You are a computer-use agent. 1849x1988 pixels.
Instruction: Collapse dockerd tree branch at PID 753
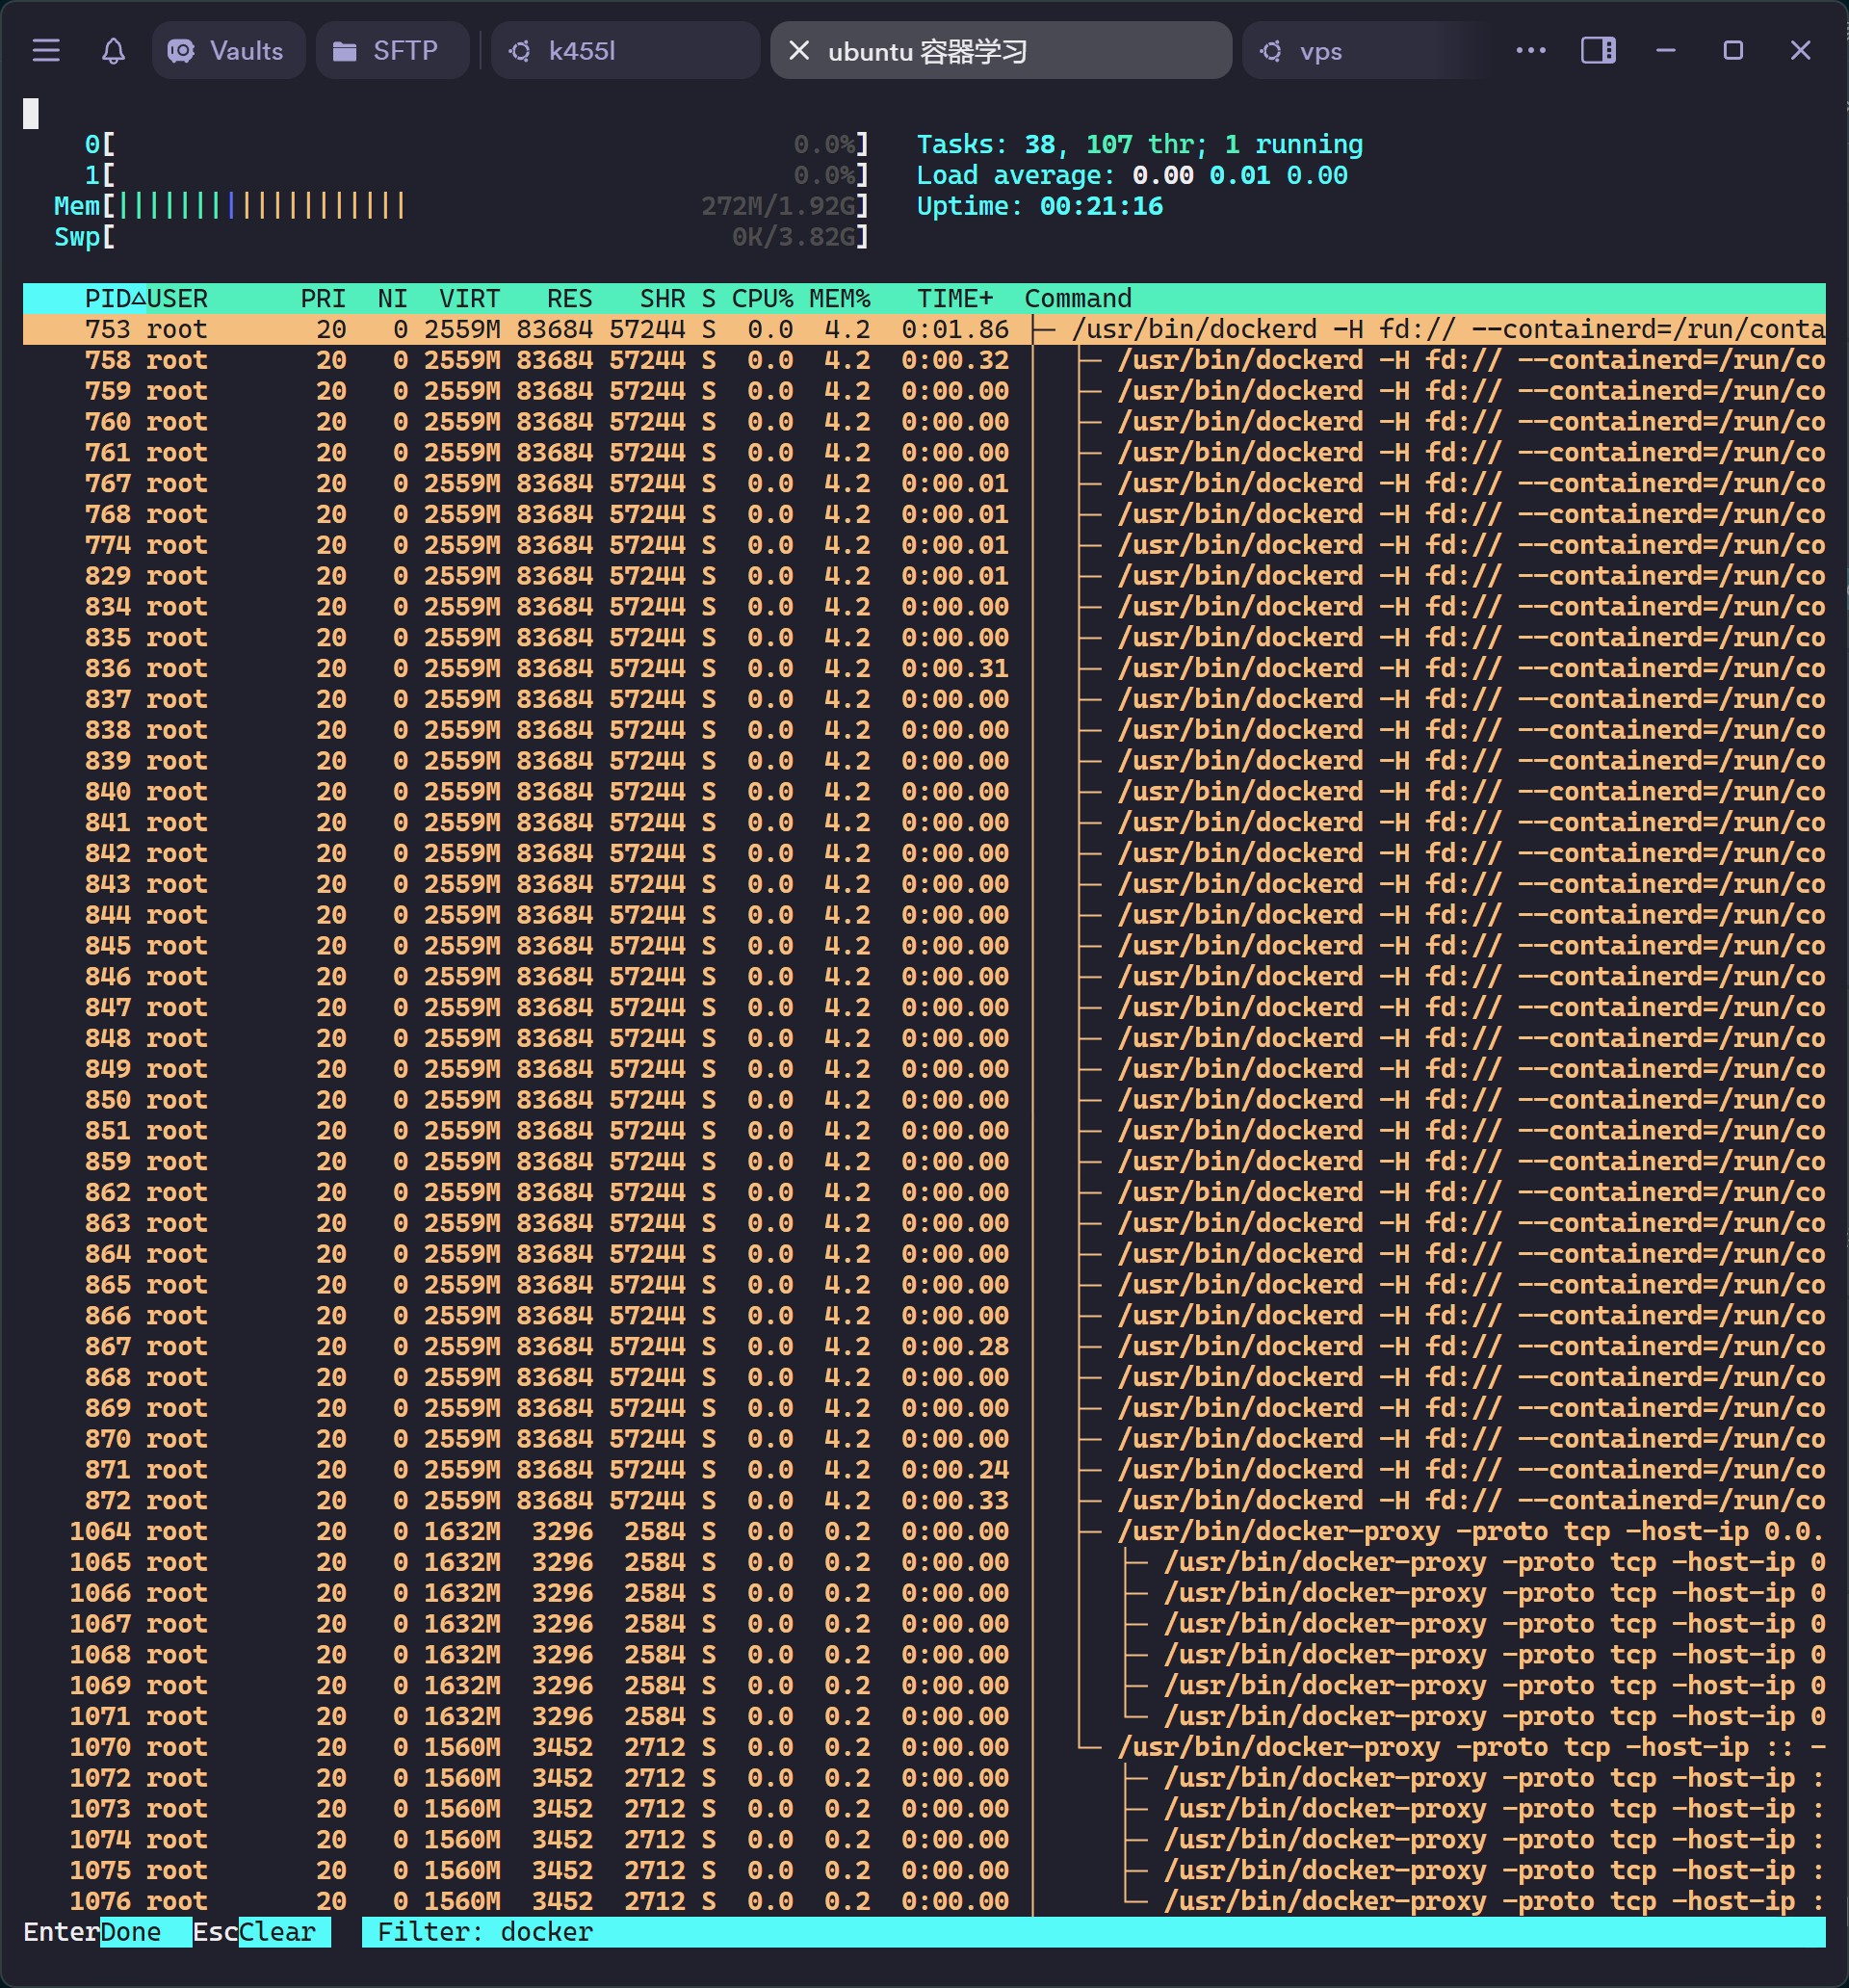(1044, 329)
